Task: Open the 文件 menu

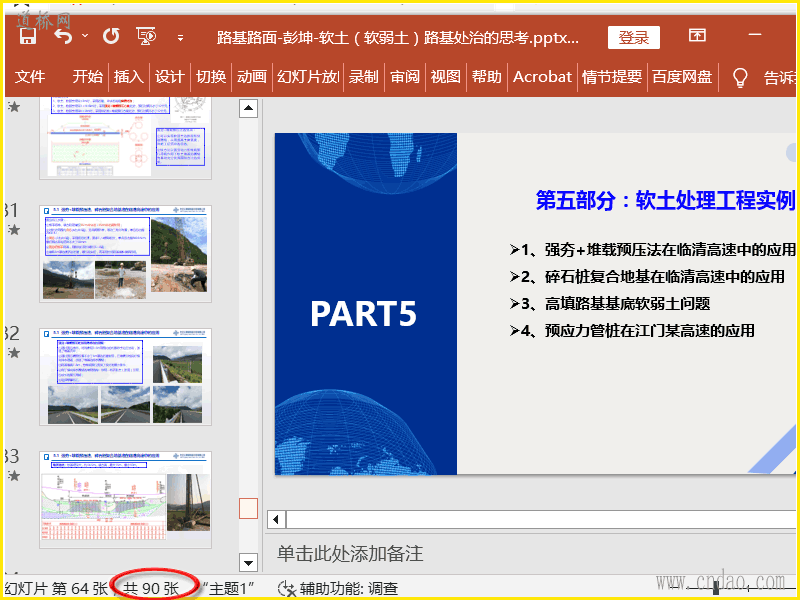Action: tap(30, 77)
